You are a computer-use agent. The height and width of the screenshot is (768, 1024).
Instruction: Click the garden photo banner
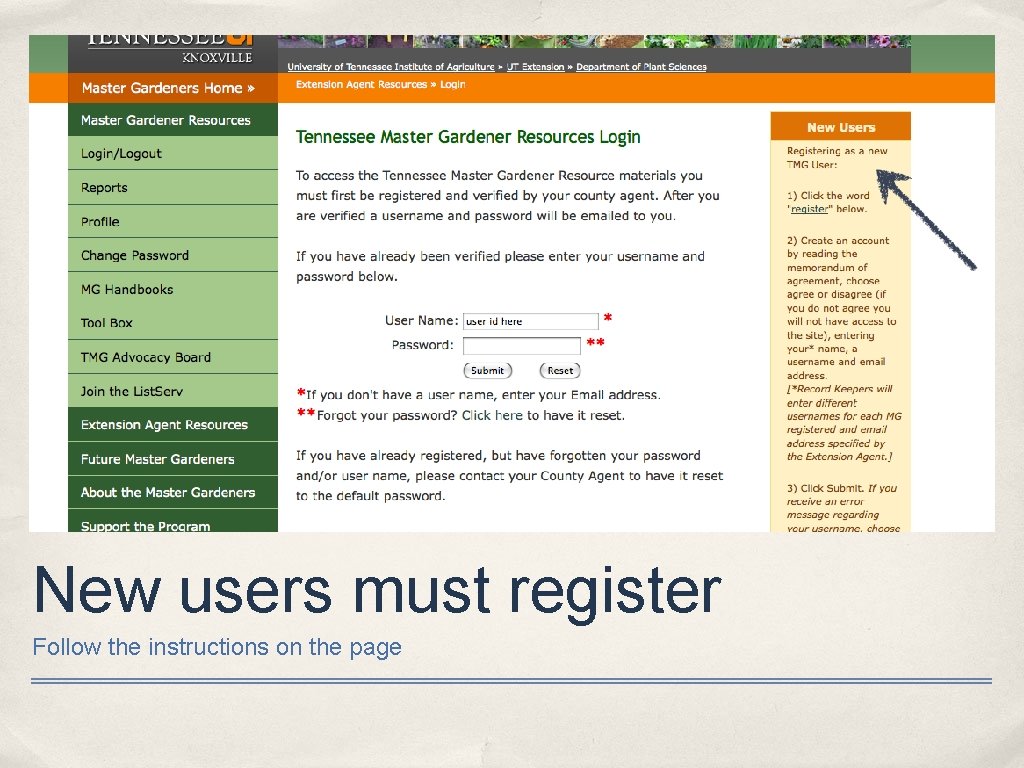click(x=594, y=41)
